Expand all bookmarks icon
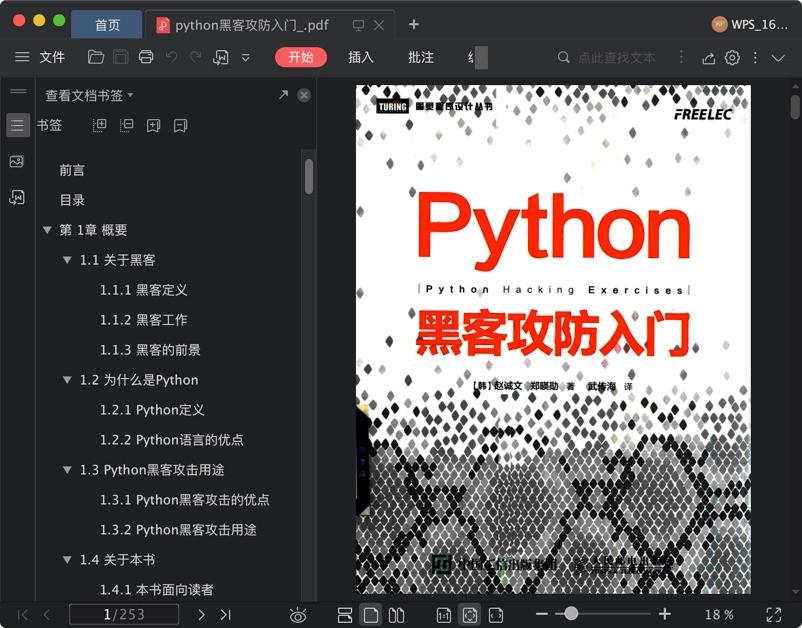802x628 pixels. tap(100, 125)
